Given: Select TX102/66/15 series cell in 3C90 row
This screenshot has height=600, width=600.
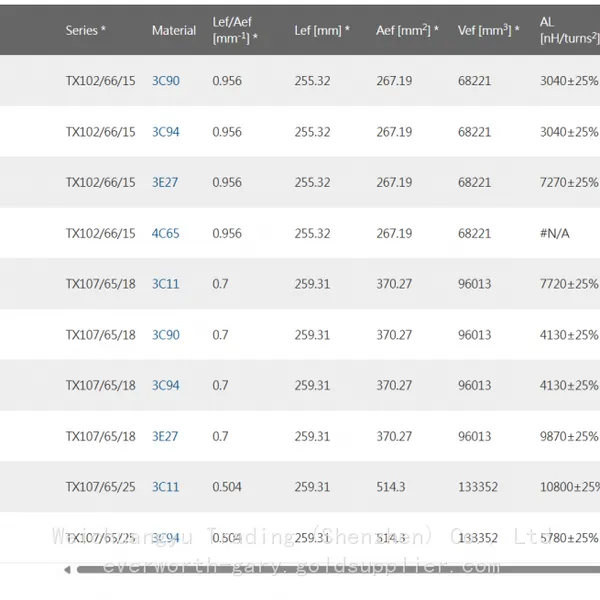Looking at the screenshot, I should (x=101, y=81).
